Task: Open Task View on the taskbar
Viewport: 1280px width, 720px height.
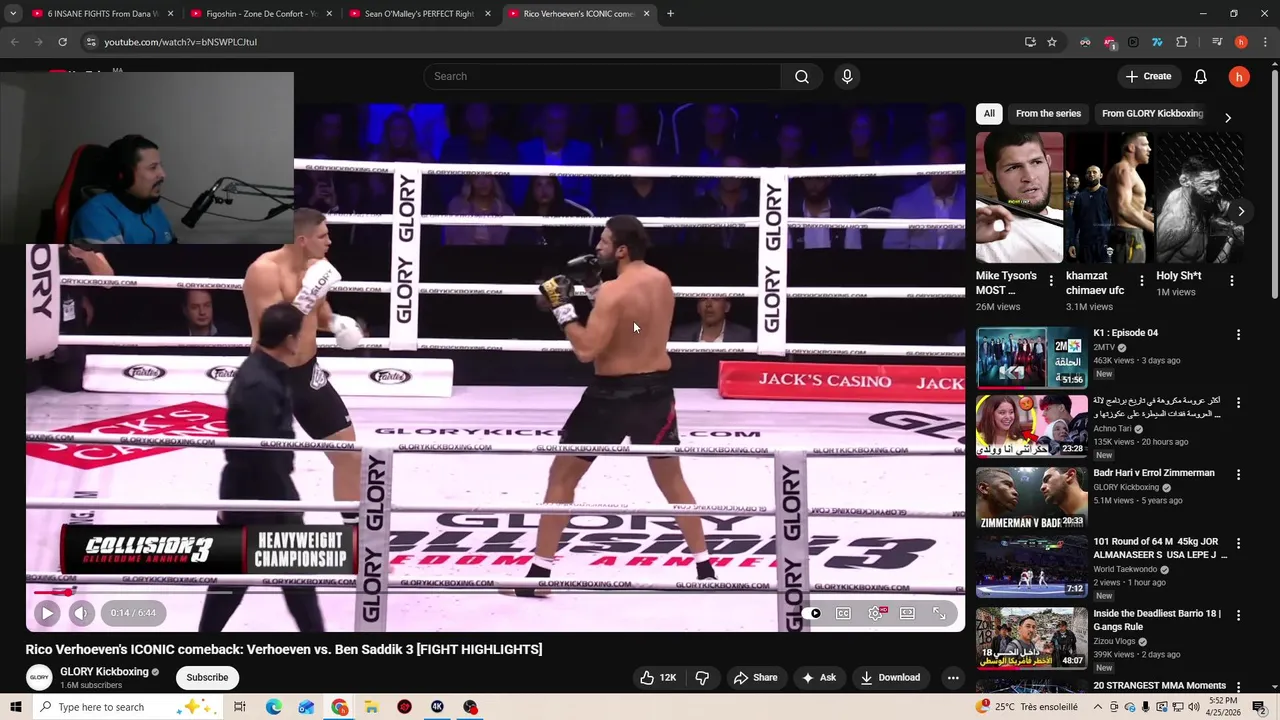Action: pos(240,707)
